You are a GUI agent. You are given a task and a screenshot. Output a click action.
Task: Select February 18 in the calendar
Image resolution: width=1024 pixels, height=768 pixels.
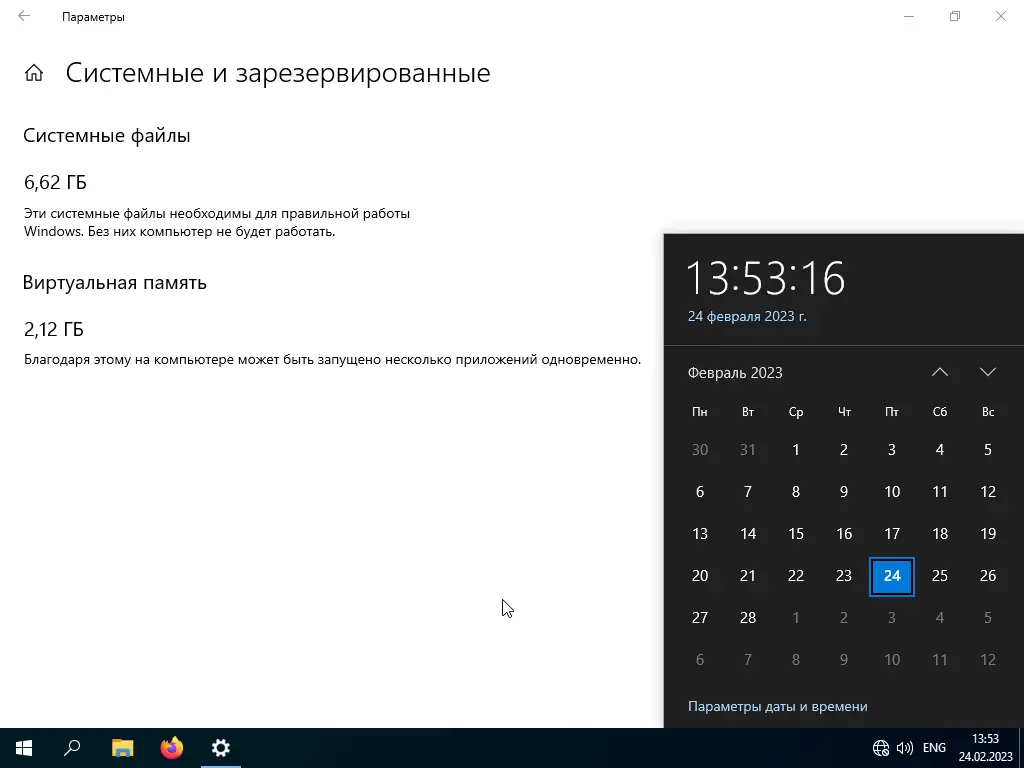(940, 534)
